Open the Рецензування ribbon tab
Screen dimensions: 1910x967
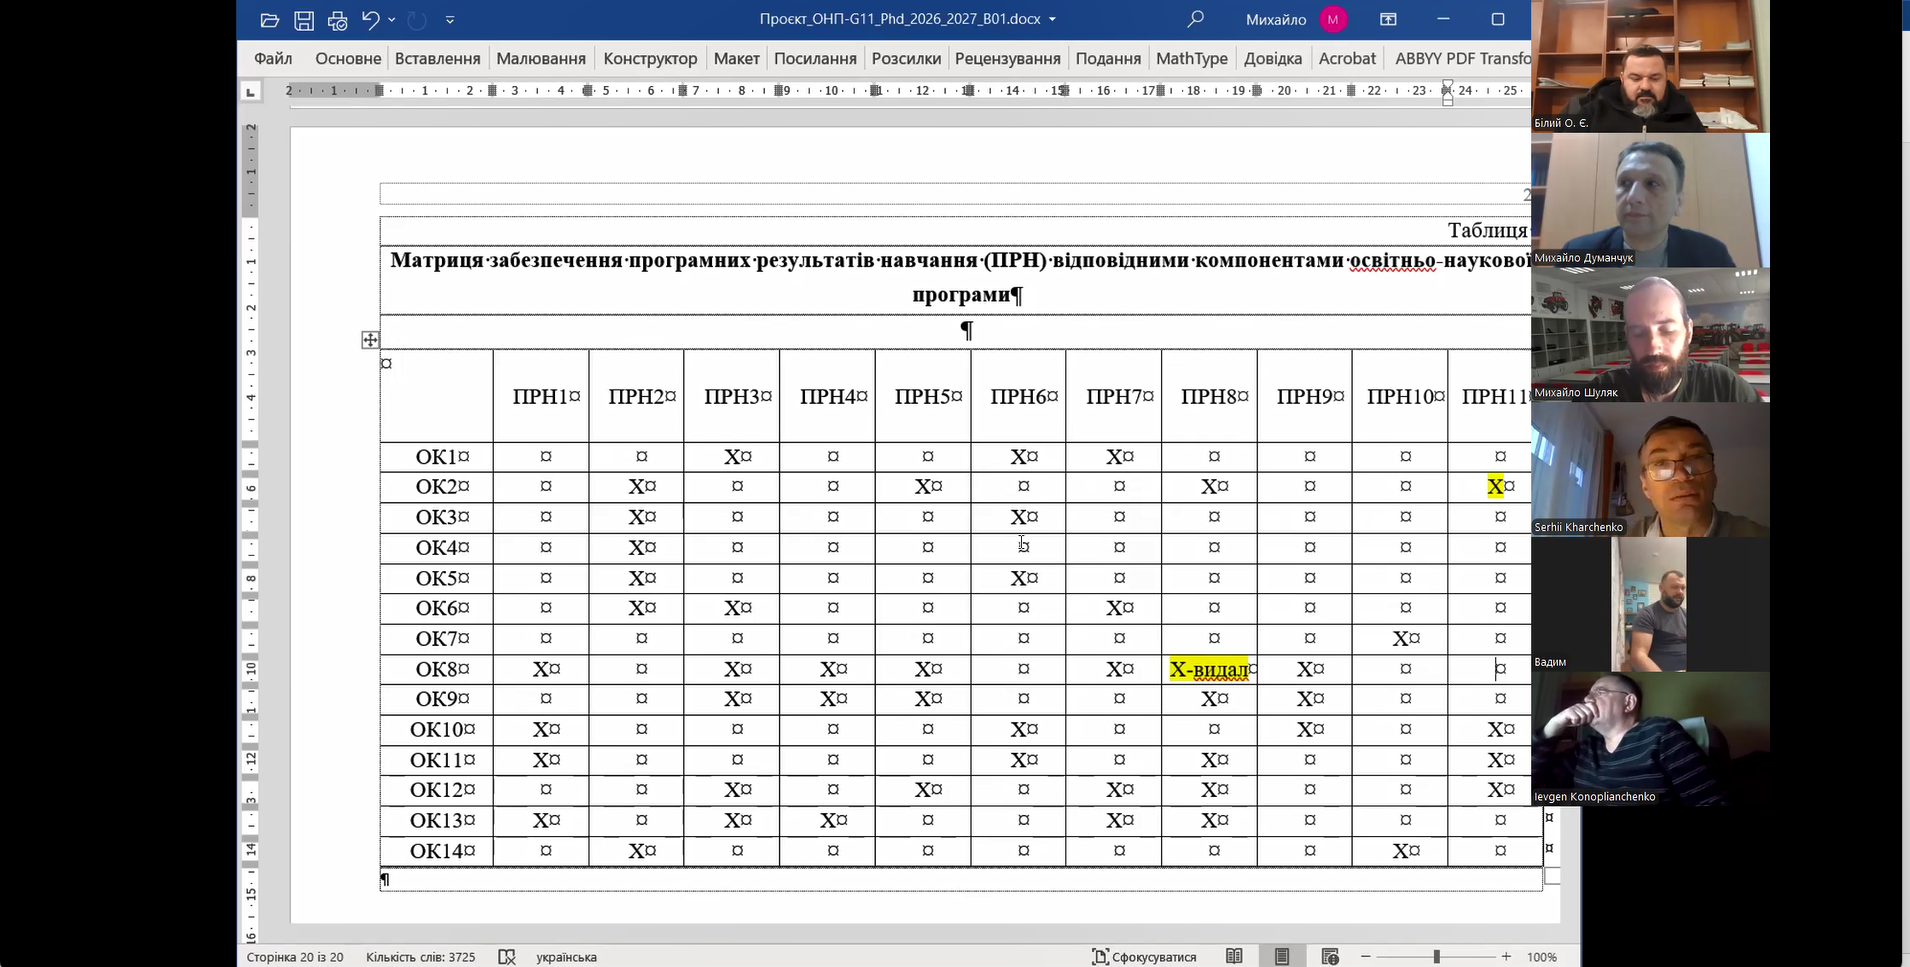coord(1007,58)
